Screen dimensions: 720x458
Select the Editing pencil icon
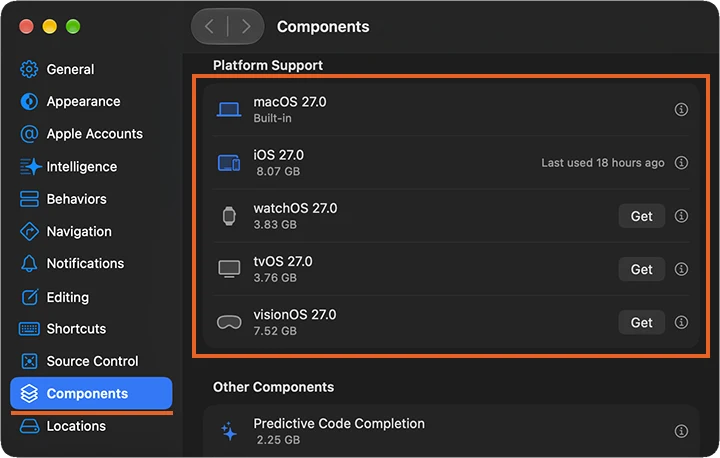(30, 297)
